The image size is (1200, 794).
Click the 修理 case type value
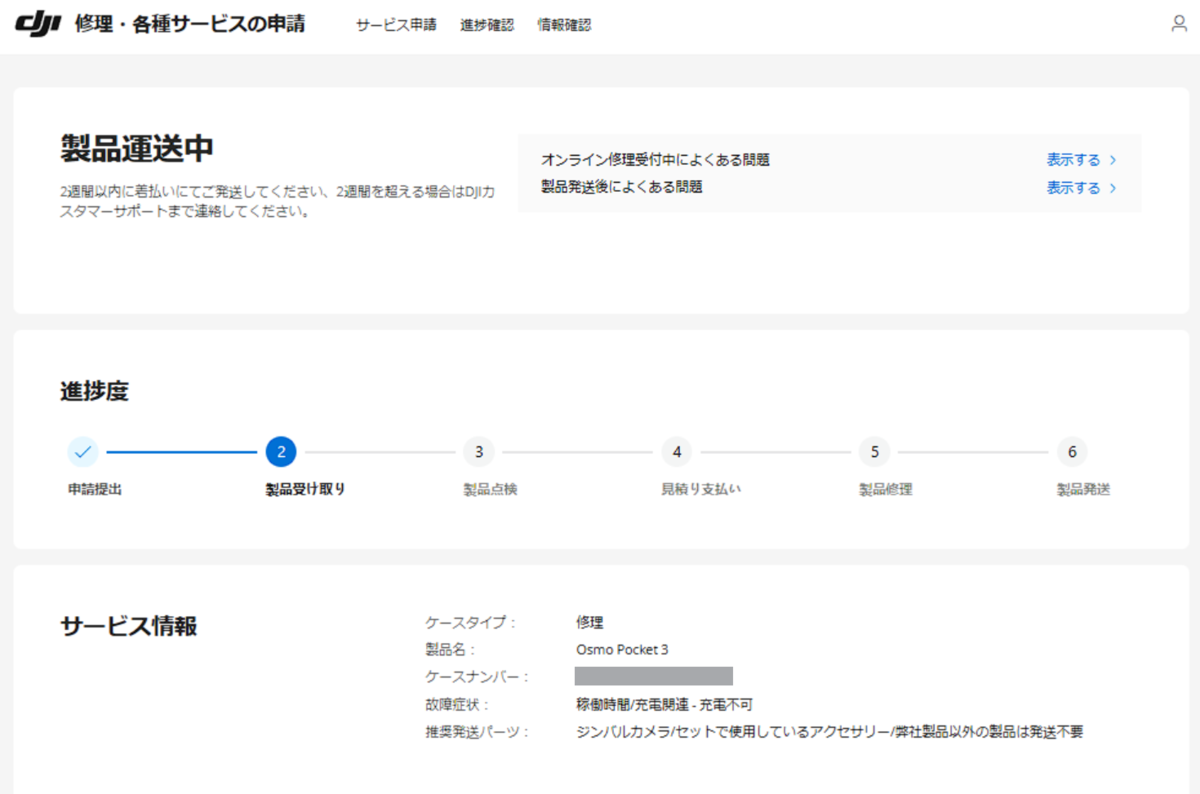coord(589,622)
